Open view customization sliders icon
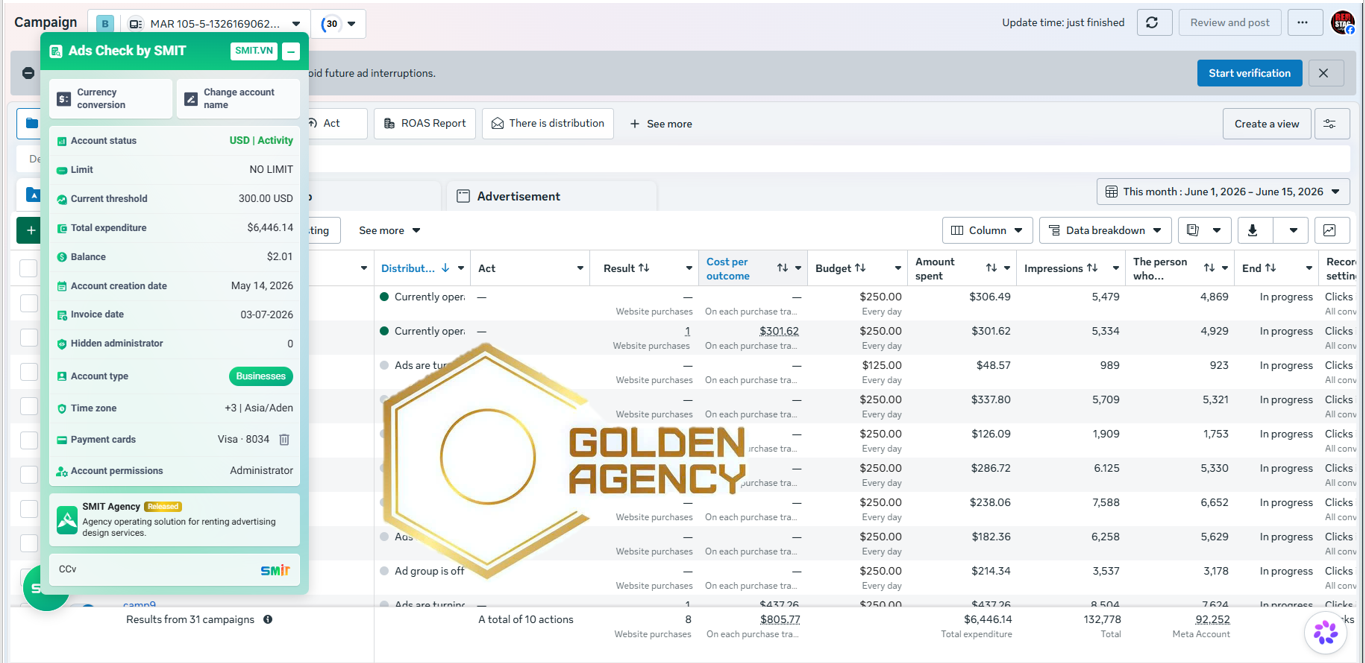 tap(1330, 124)
